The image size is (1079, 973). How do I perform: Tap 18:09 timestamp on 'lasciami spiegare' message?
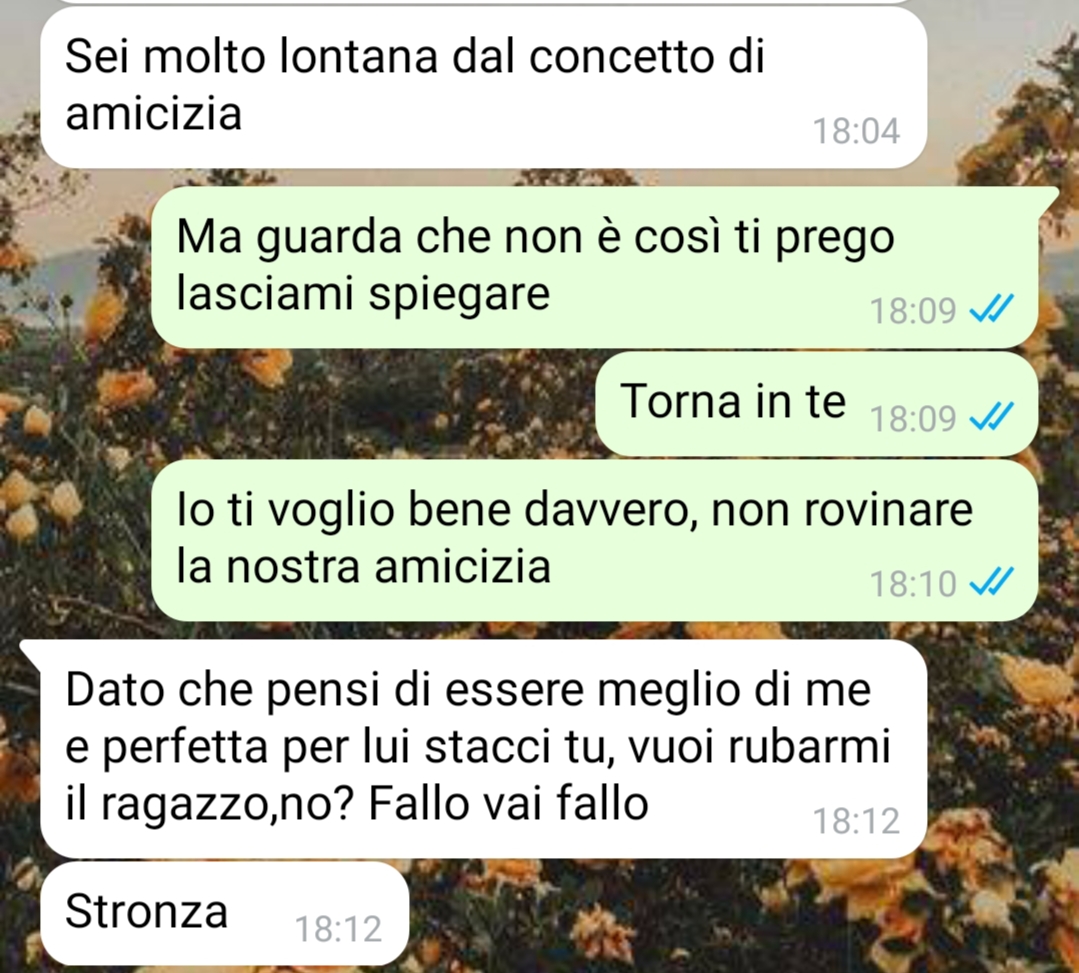(x=913, y=310)
